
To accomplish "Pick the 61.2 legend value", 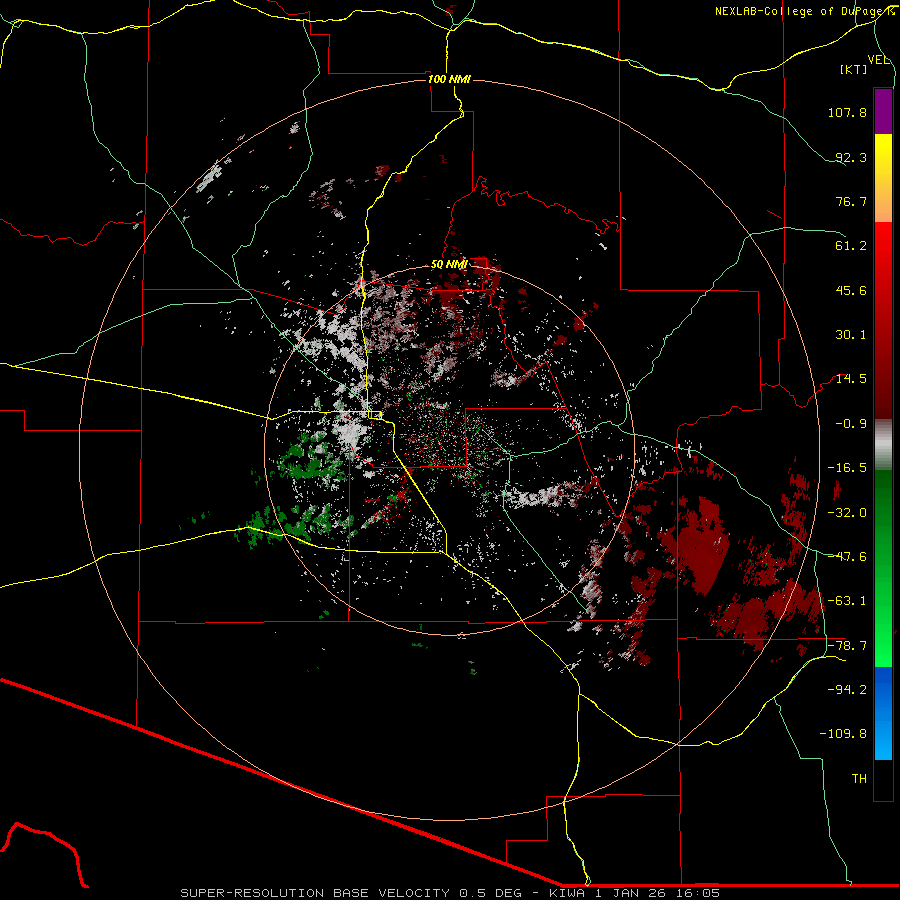I will tap(851, 246).
